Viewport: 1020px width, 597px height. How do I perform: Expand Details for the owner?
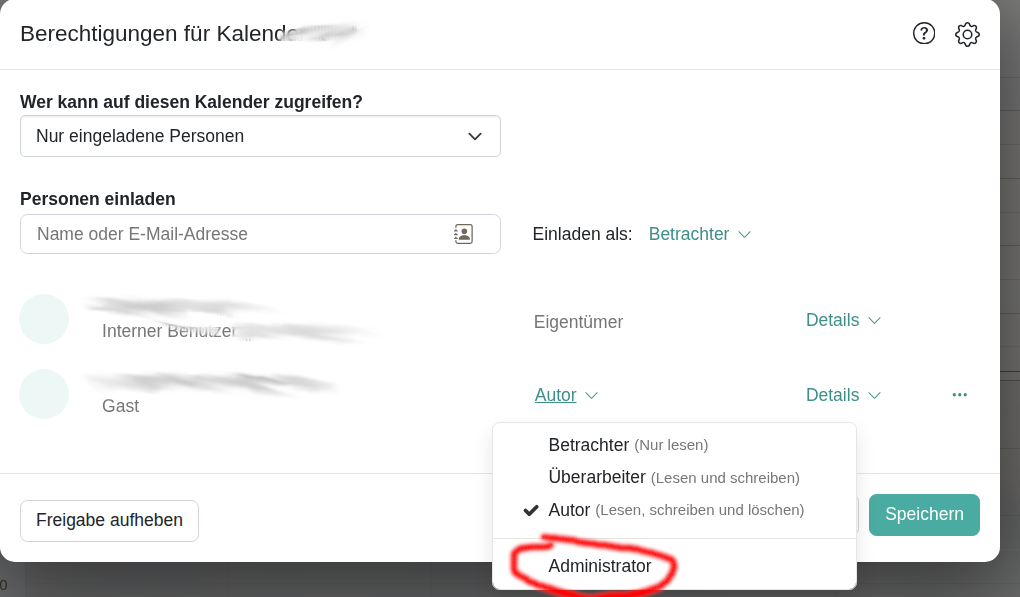(x=843, y=320)
